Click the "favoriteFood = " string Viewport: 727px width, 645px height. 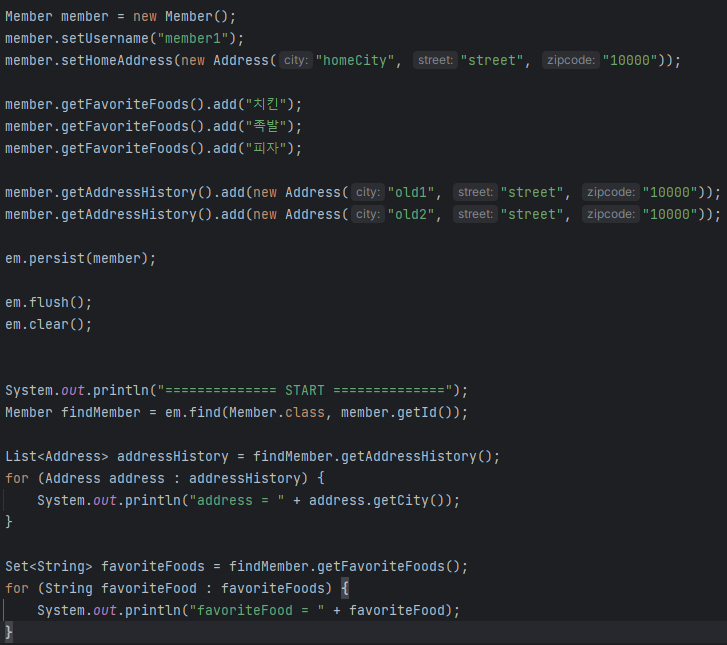click(257, 611)
